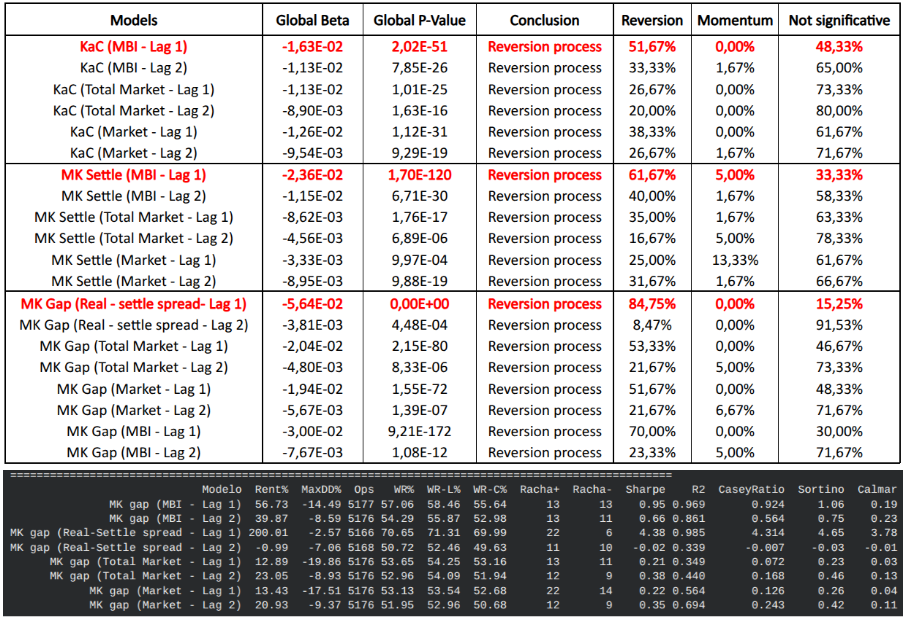Click the p-value 2,15E-80

coord(420,346)
